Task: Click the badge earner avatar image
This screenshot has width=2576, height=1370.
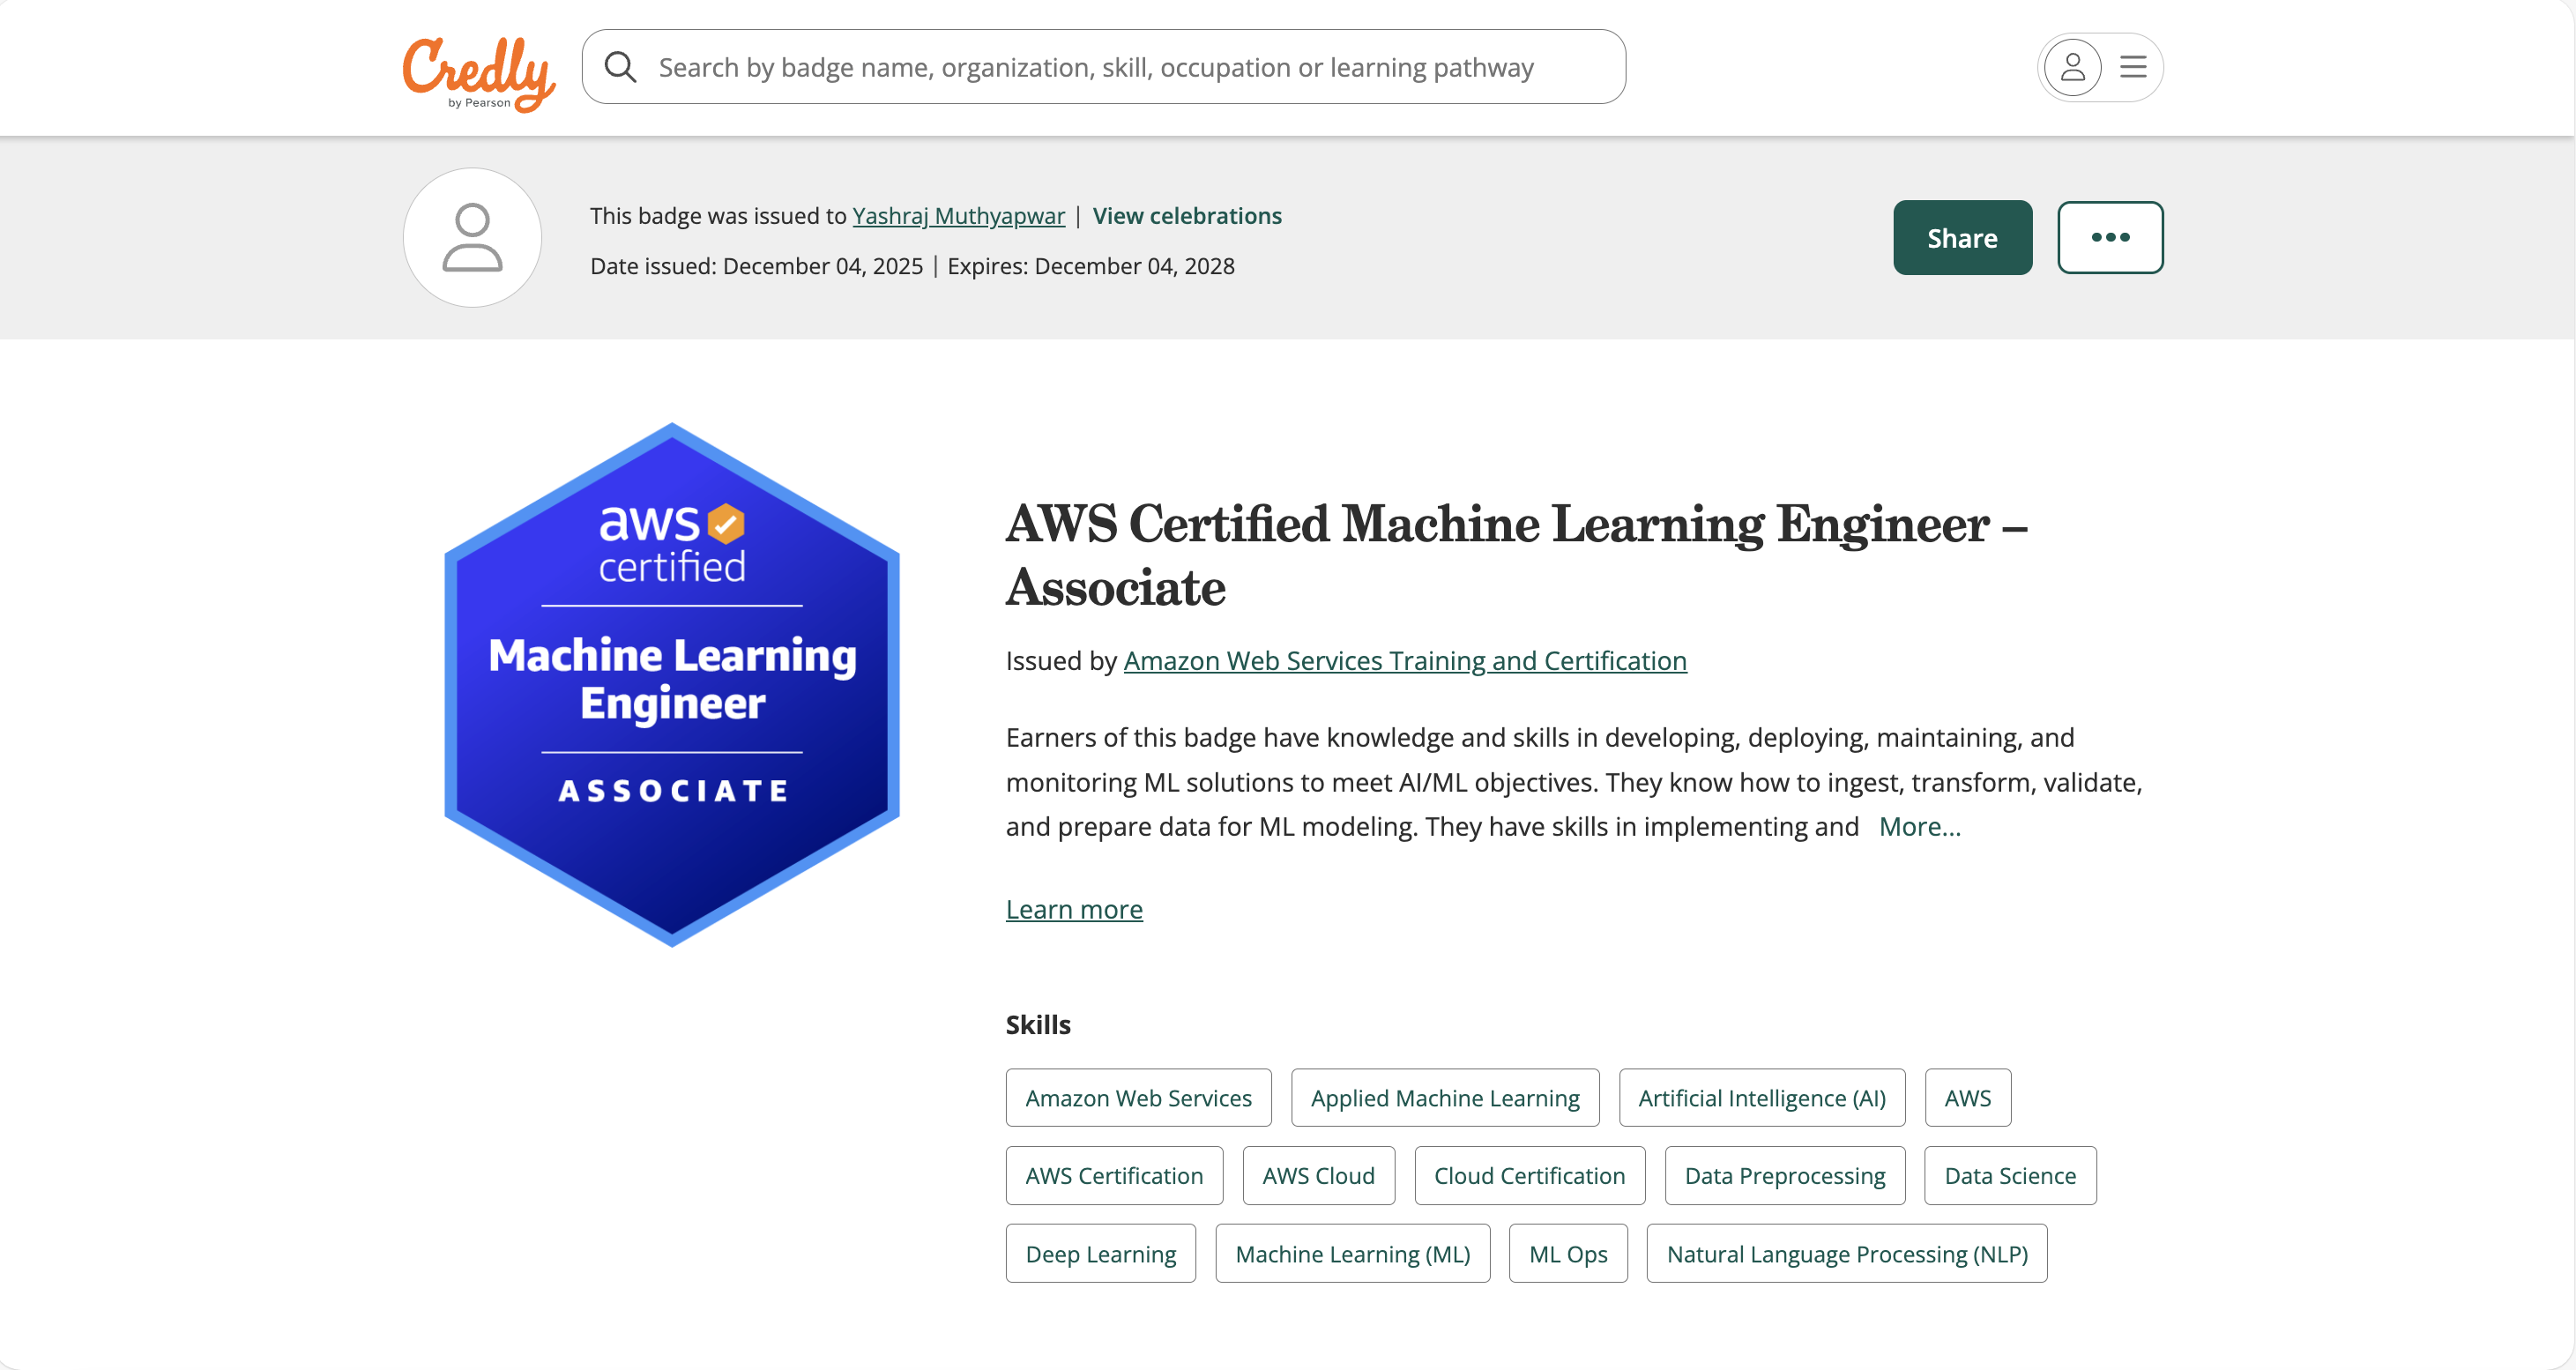Action: 471,238
